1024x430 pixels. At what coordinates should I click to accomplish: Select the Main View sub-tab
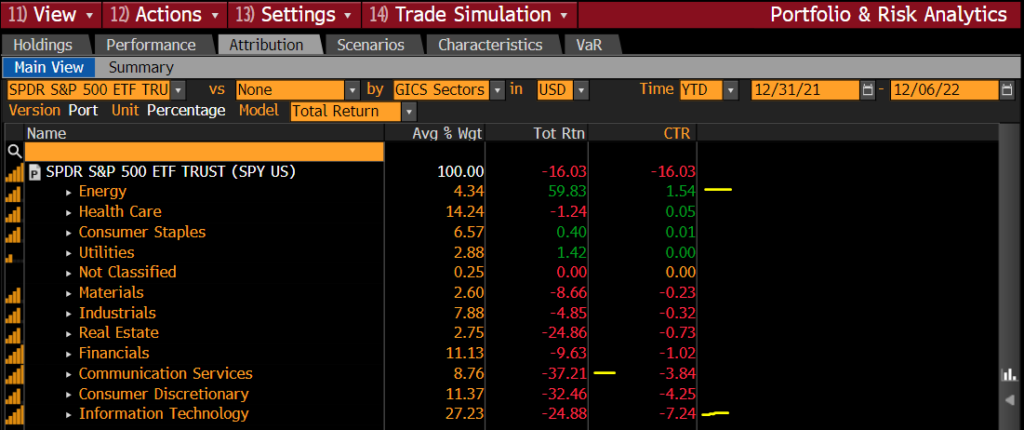tap(49, 67)
